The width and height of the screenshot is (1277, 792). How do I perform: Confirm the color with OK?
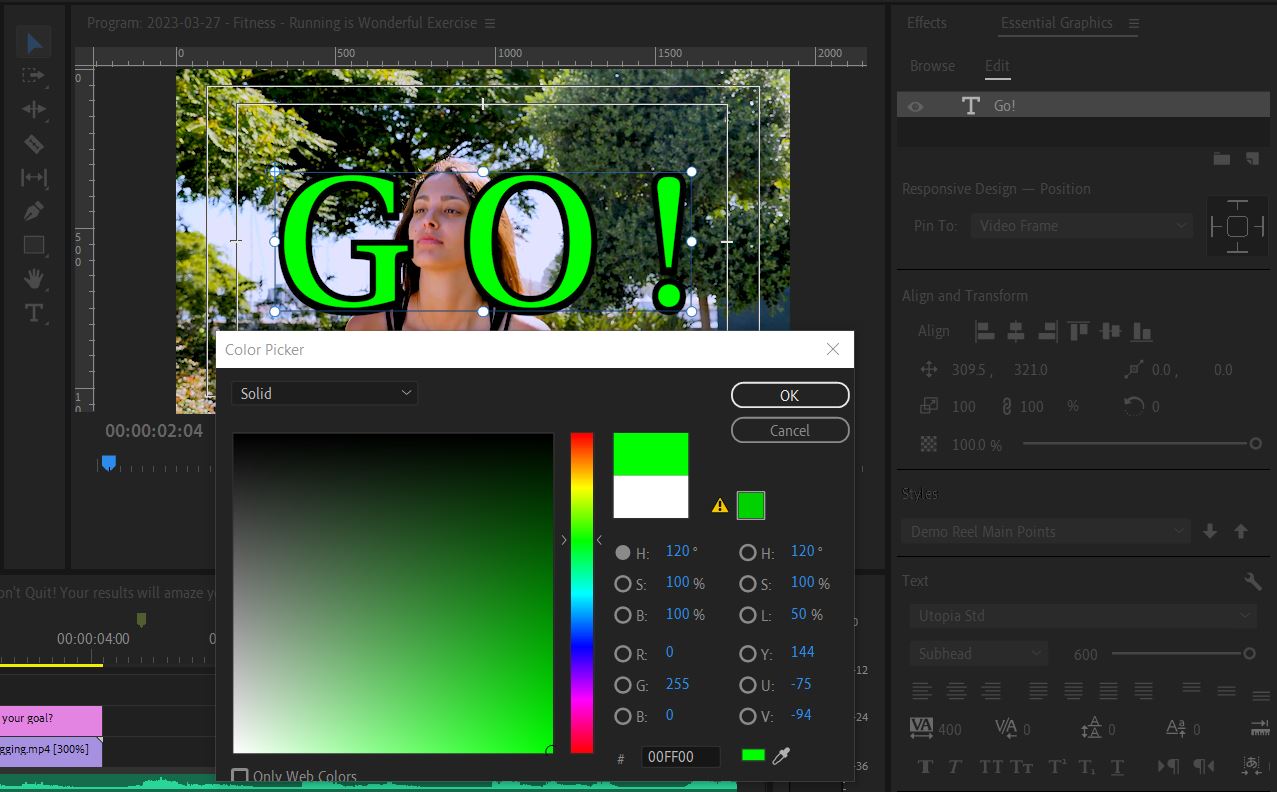pos(790,395)
